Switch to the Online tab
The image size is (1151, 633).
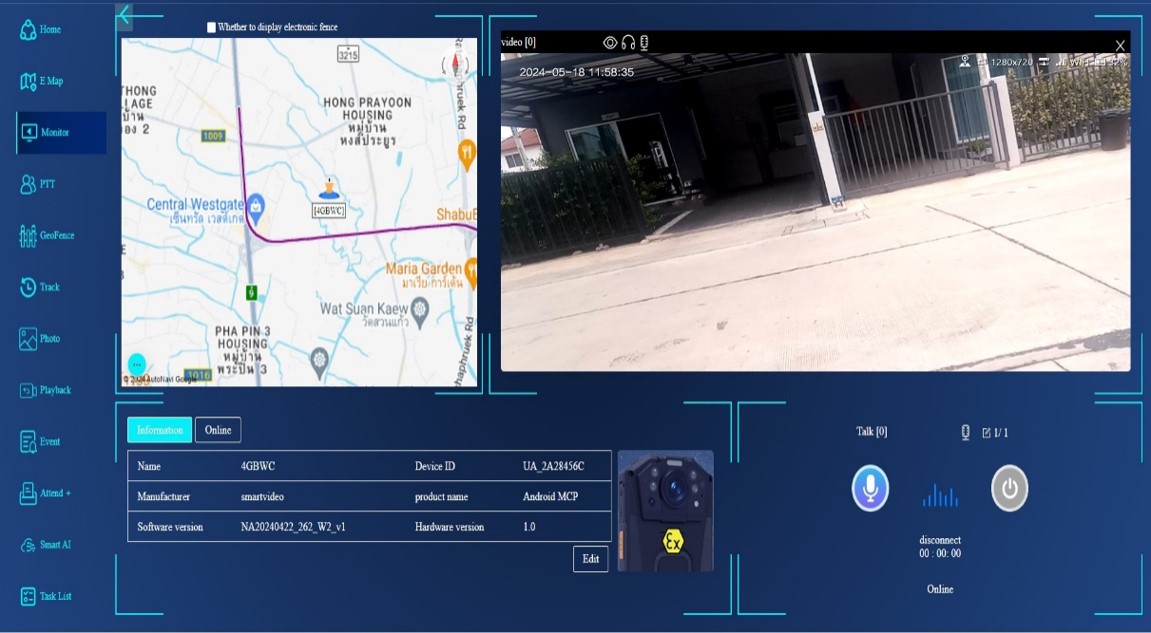tap(218, 430)
